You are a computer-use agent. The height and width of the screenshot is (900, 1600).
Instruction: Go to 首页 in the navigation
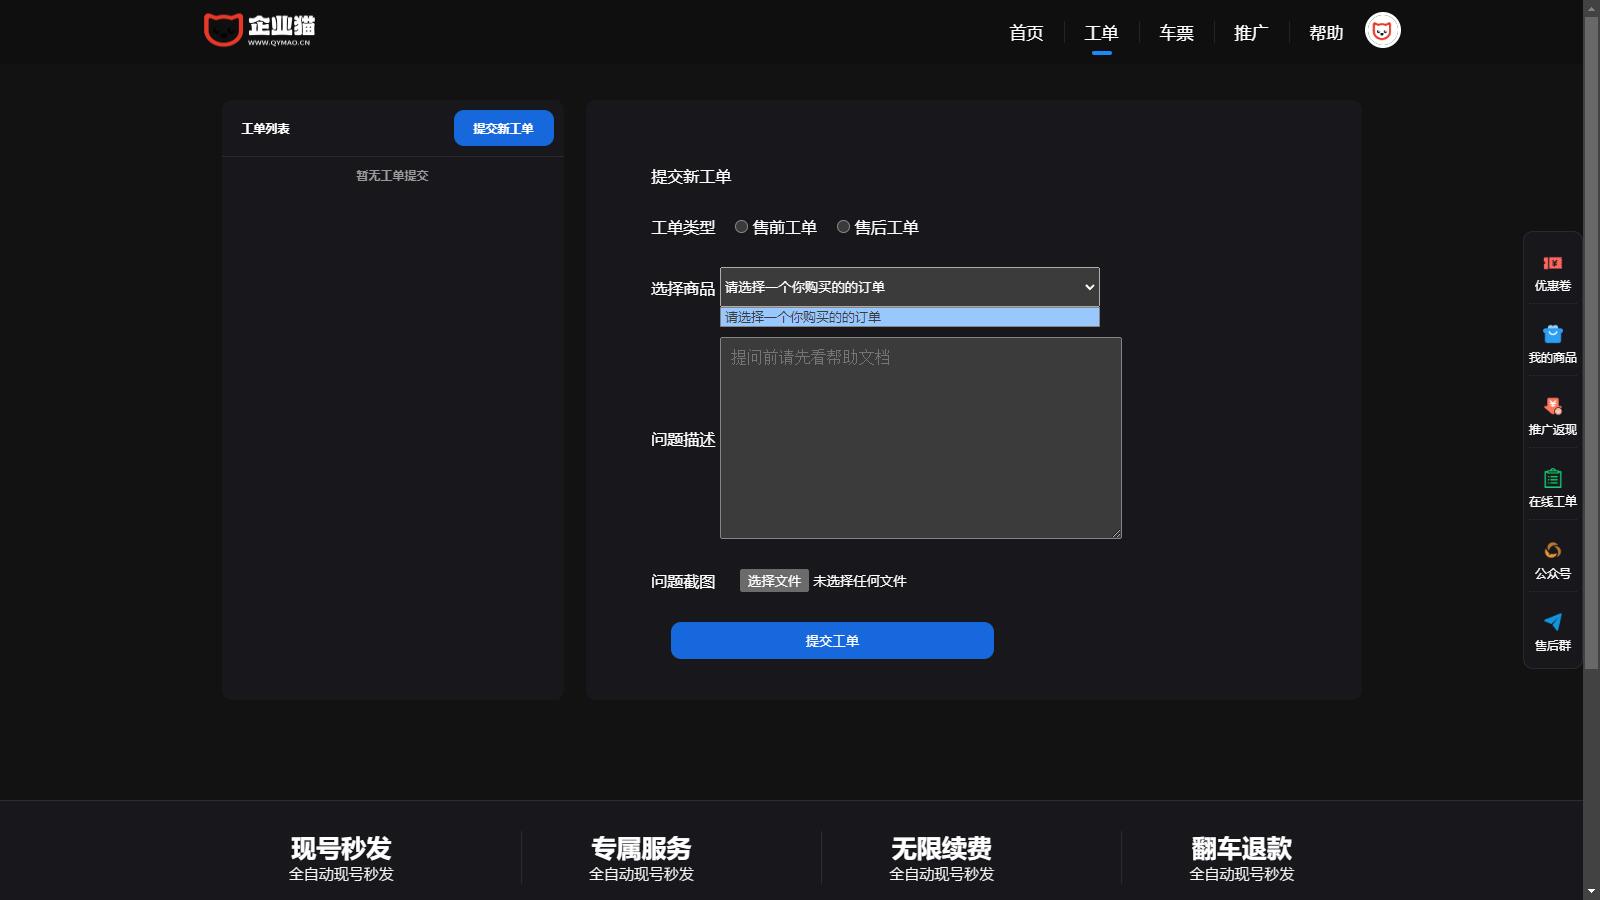click(x=1026, y=33)
